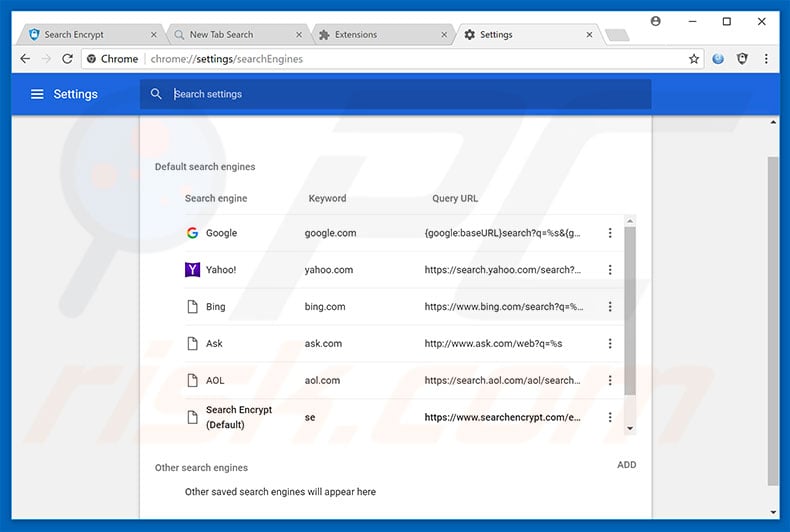Open more actions for Search Encrypt row
The width and height of the screenshot is (790, 532).
(610, 417)
